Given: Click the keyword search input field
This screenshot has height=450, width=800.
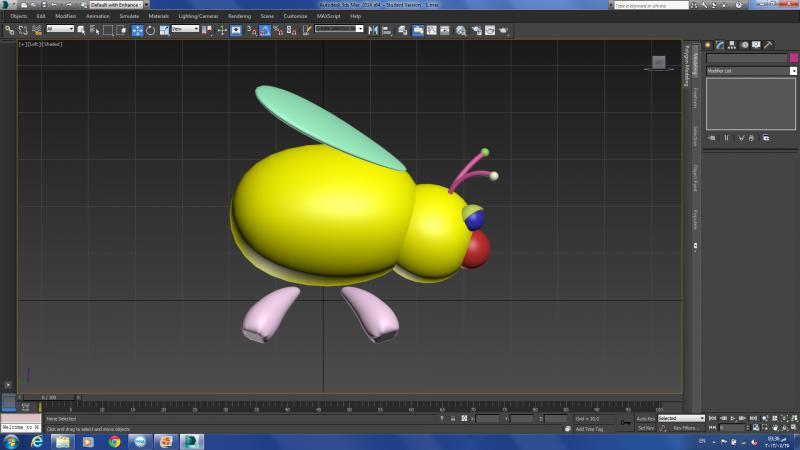Looking at the screenshot, I should pyautogui.click(x=651, y=5).
